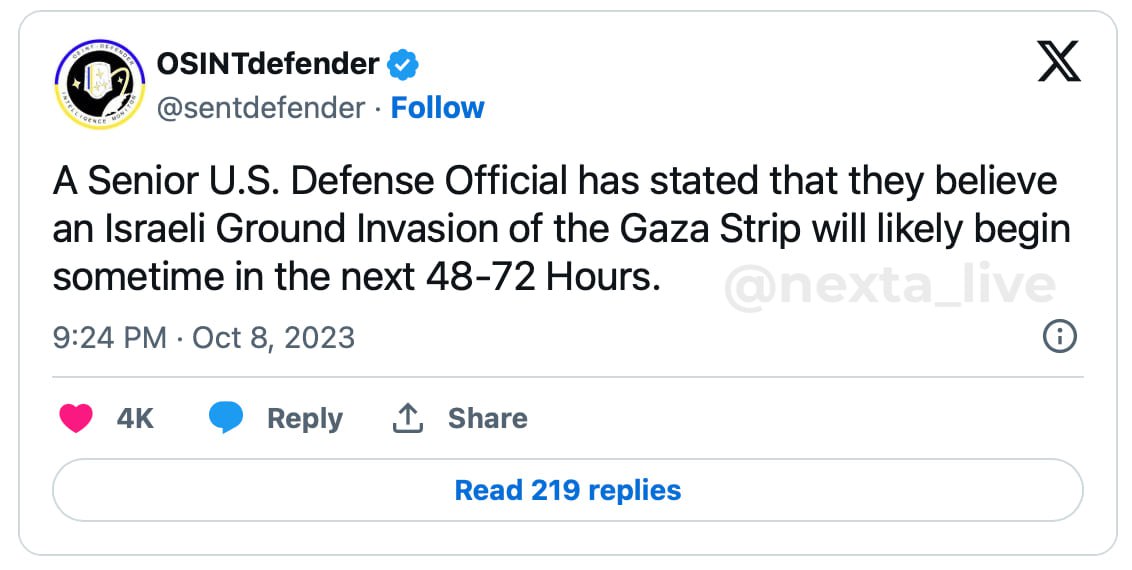Click the 4K likes count
The height and width of the screenshot is (570, 1132).
click(x=135, y=418)
